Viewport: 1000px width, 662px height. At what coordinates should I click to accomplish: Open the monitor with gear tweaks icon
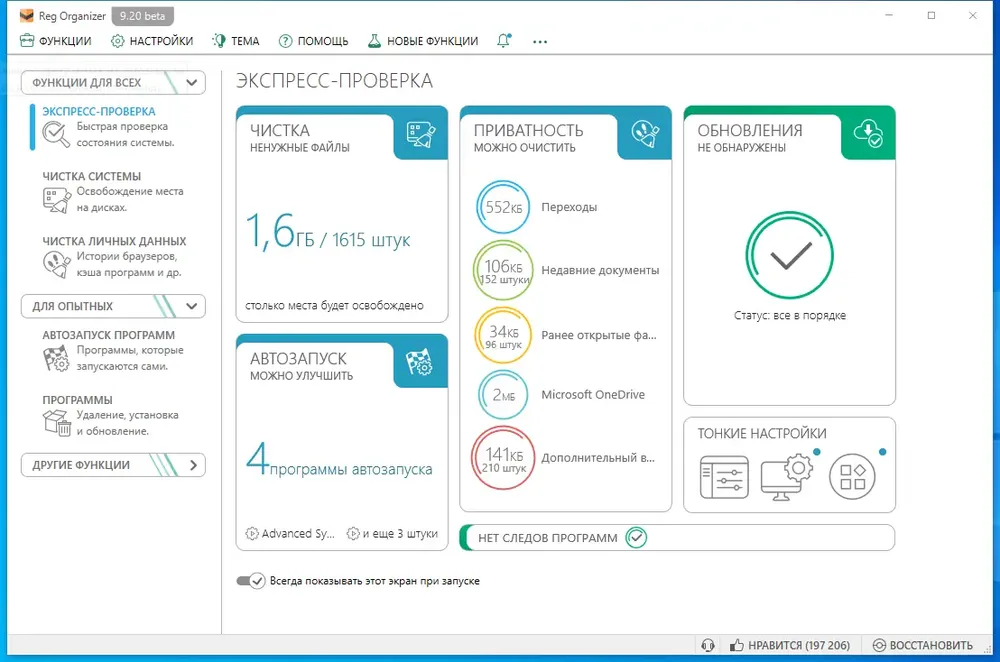tap(787, 478)
